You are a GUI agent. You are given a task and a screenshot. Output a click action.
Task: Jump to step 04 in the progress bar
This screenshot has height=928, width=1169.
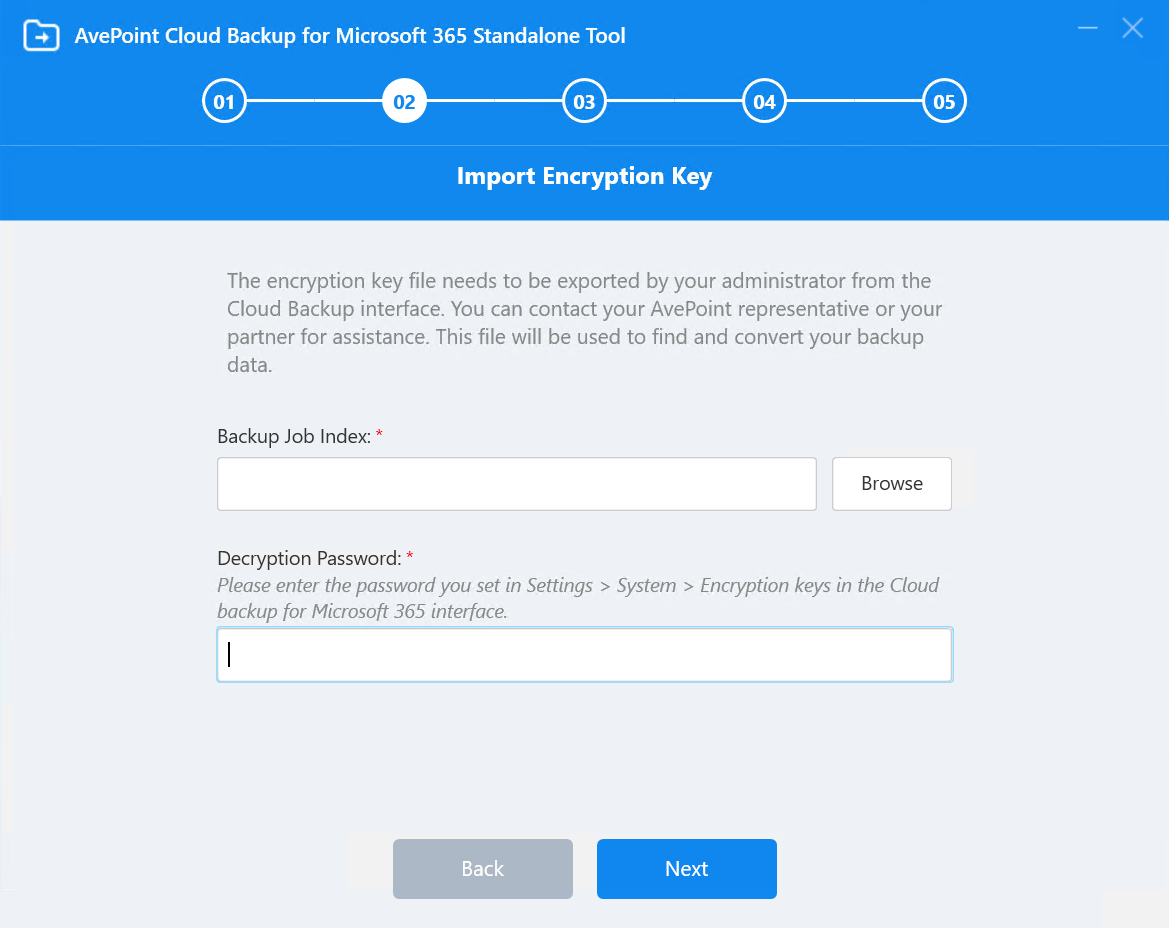pos(764,100)
